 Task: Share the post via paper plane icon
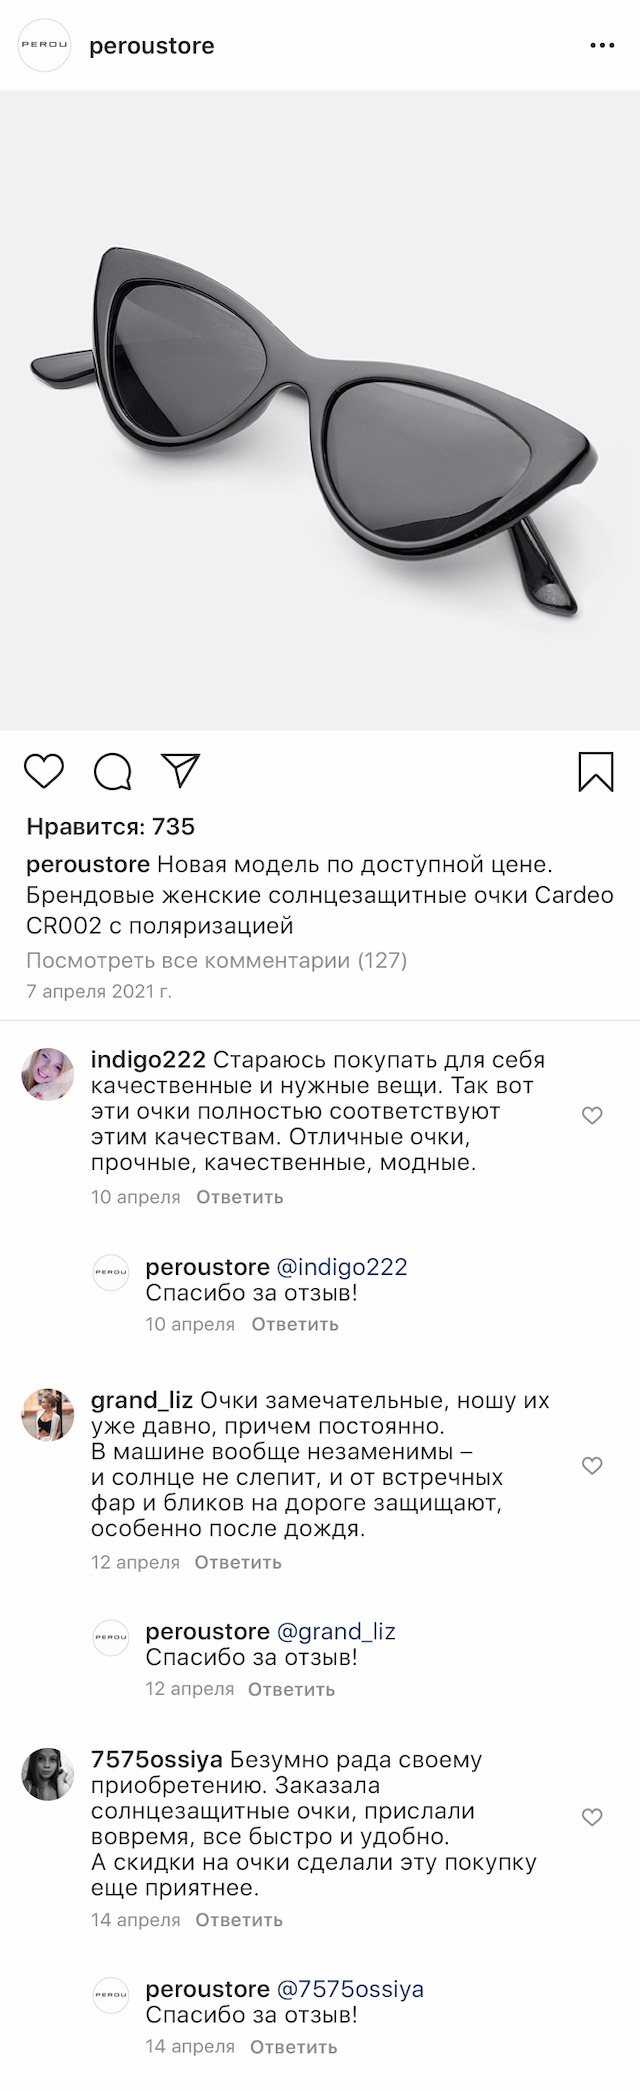tap(181, 770)
